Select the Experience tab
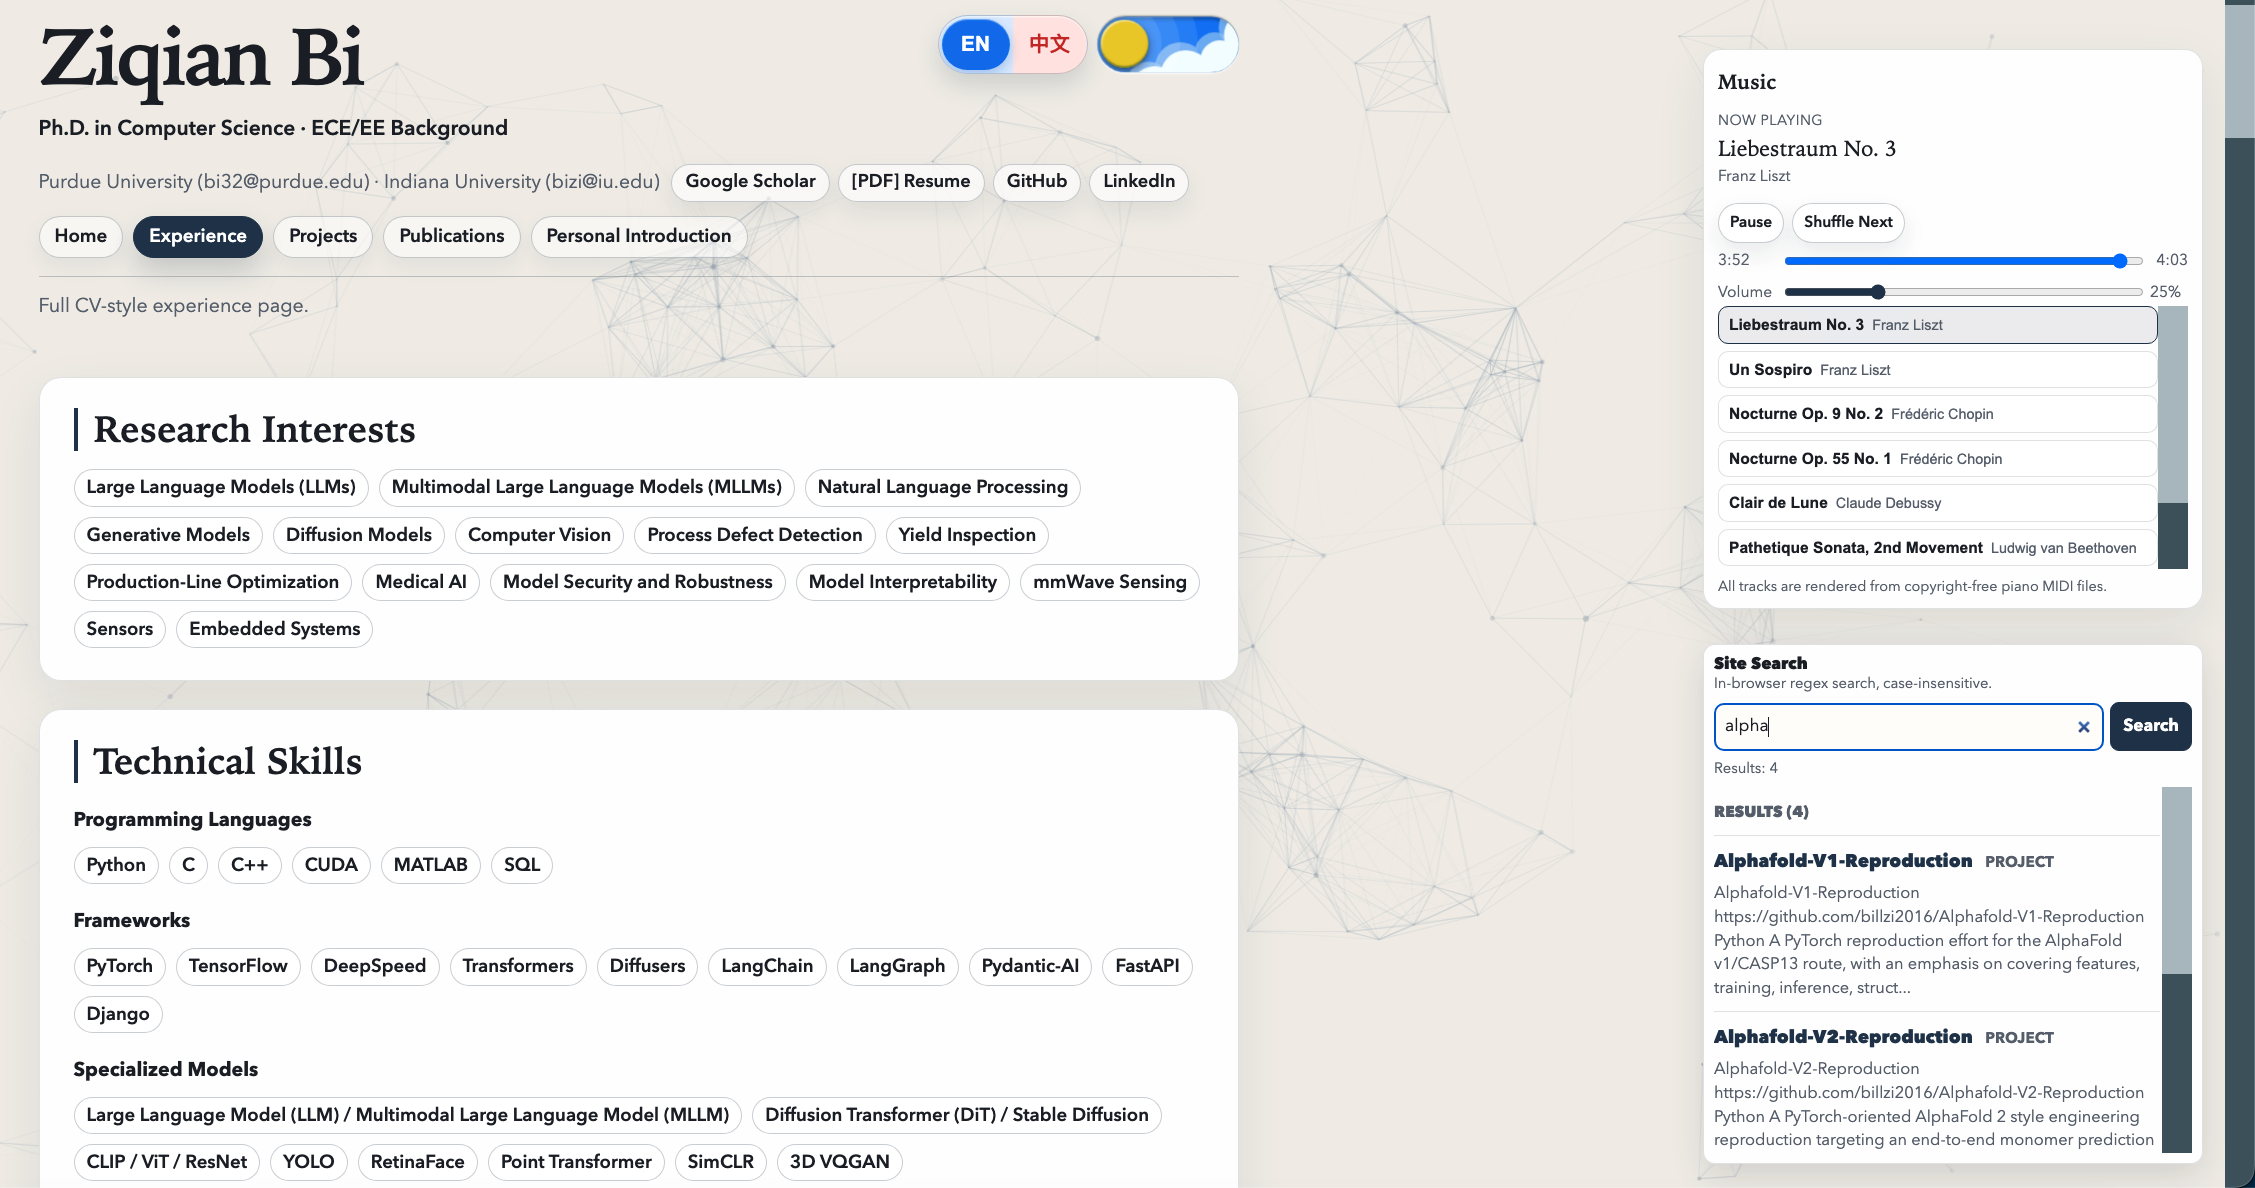Viewport: 2255px width, 1188px height. pos(198,236)
